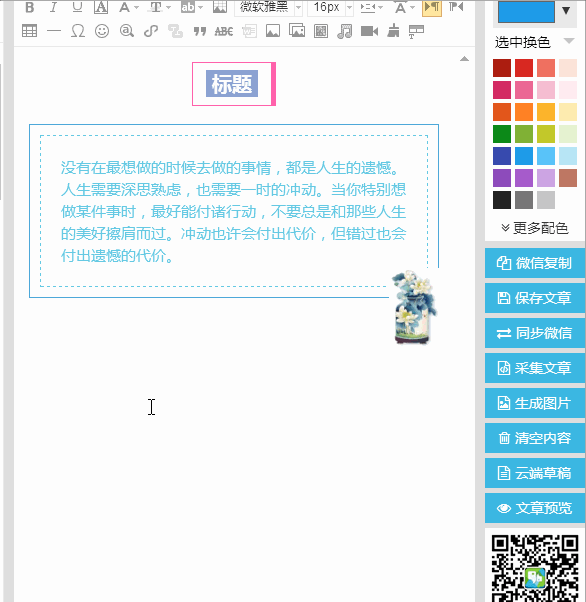Viewport: 586px width, 602px height.
Task: Open the 云端草稿 cloud drafts button
Action: click(535, 473)
